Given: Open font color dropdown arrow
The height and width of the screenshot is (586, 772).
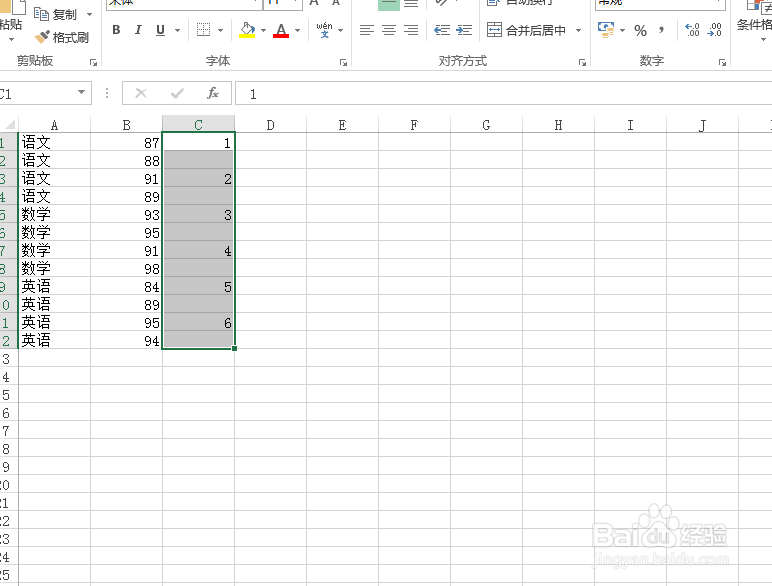Looking at the screenshot, I should click(x=297, y=31).
